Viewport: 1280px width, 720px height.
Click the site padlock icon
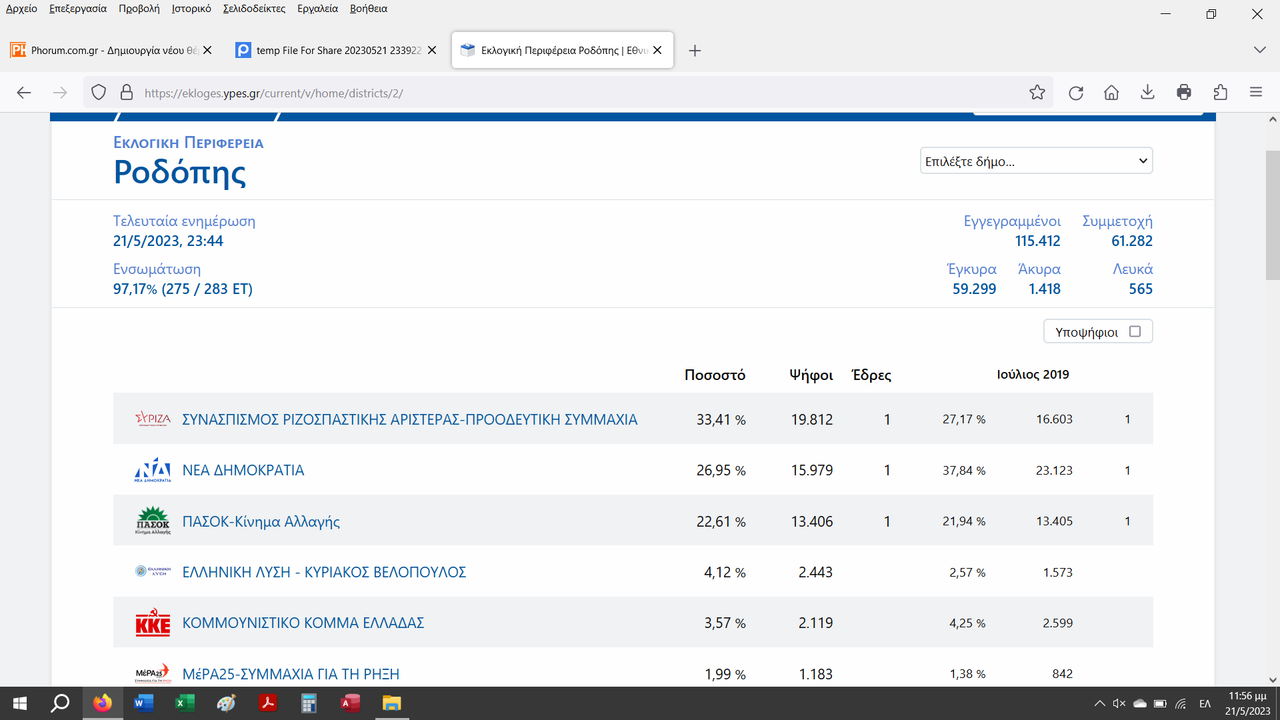[x=126, y=92]
